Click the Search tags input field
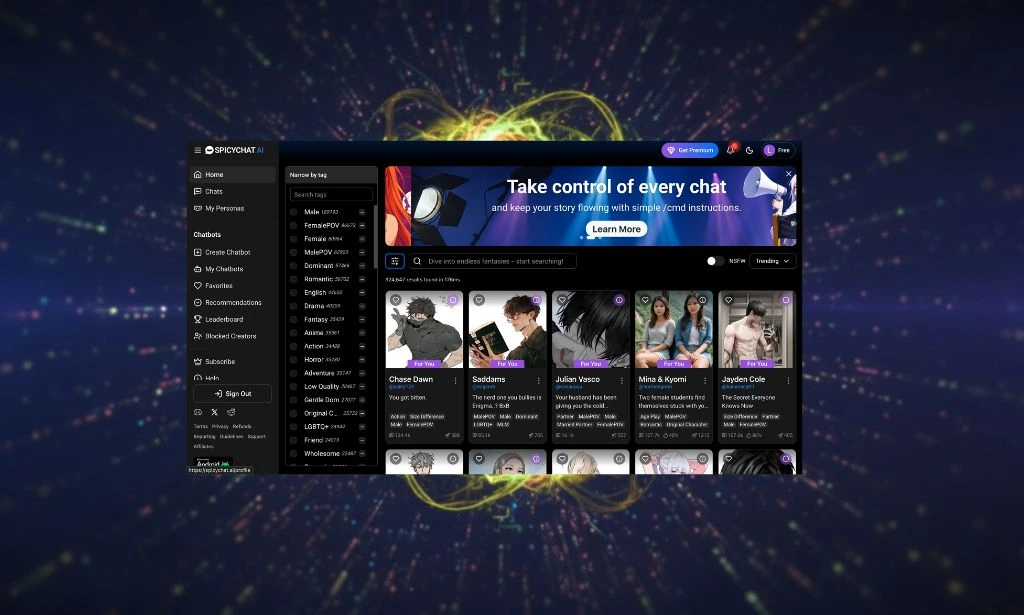This screenshot has width=1024, height=615. coord(330,194)
